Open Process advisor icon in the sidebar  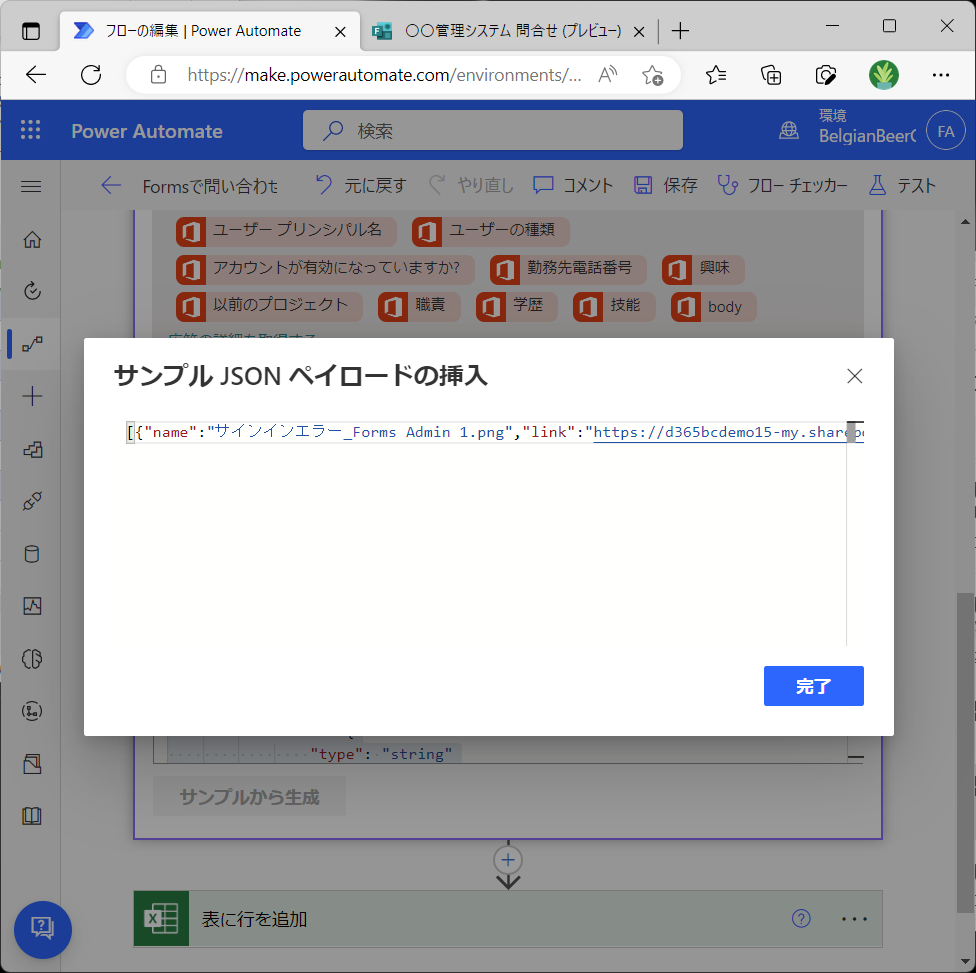tap(32, 711)
